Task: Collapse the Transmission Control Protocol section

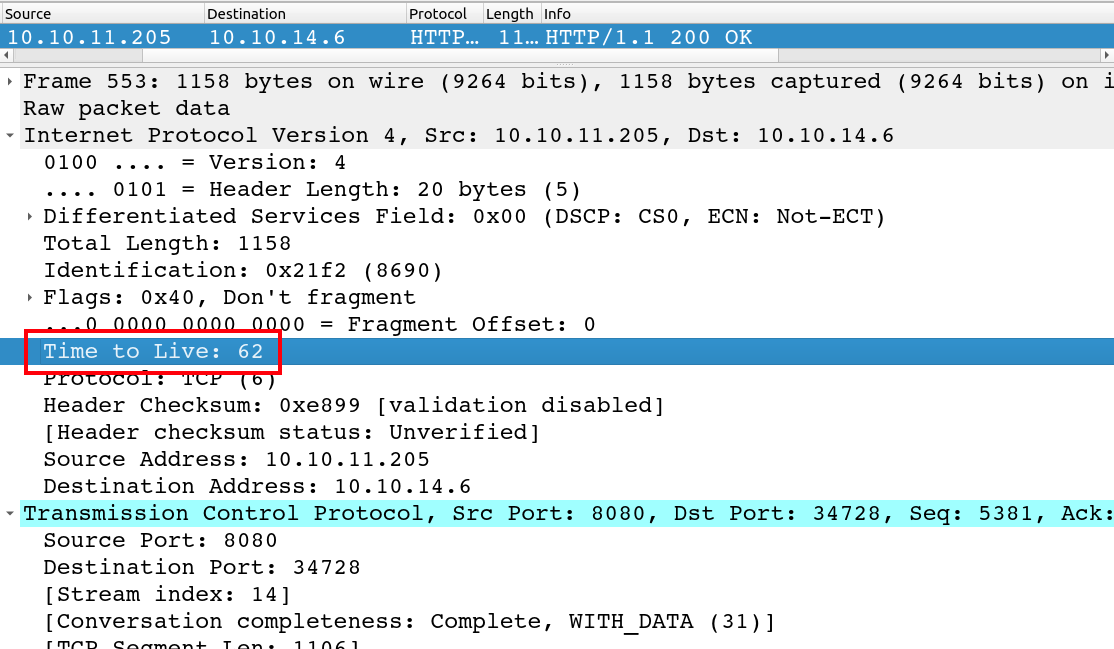Action: [x=10, y=513]
